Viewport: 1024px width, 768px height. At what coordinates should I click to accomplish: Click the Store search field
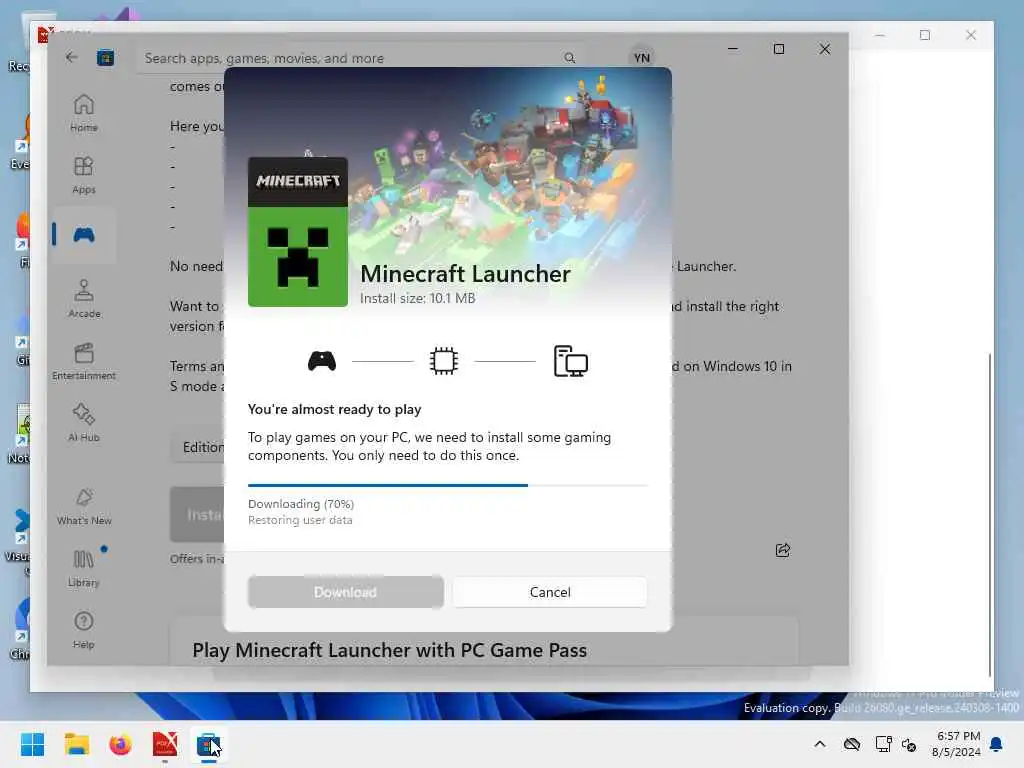tap(360, 58)
